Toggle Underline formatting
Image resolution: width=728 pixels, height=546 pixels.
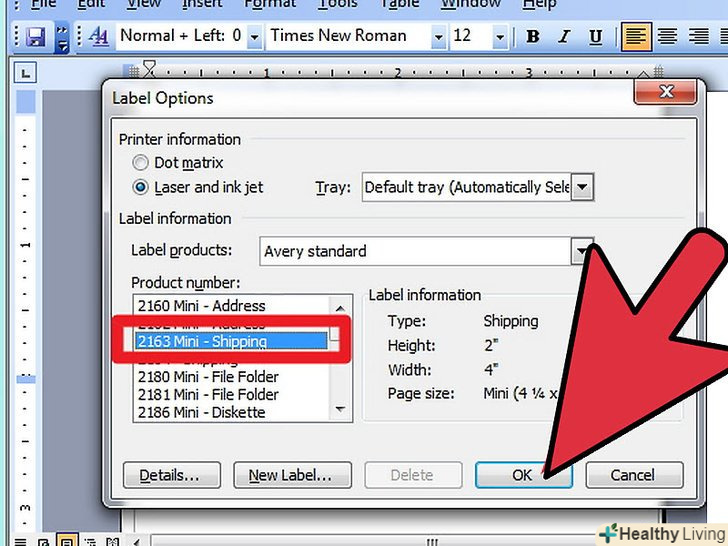[596, 36]
